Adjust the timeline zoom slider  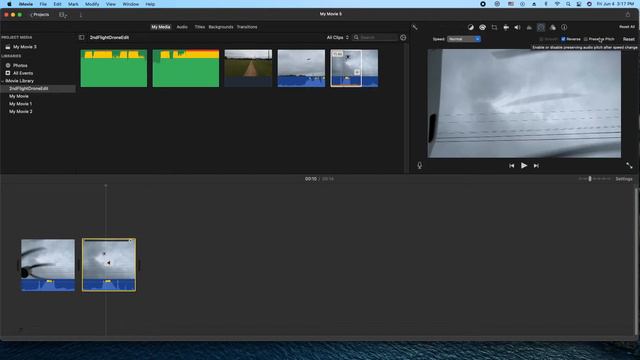(x=590, y=179)
